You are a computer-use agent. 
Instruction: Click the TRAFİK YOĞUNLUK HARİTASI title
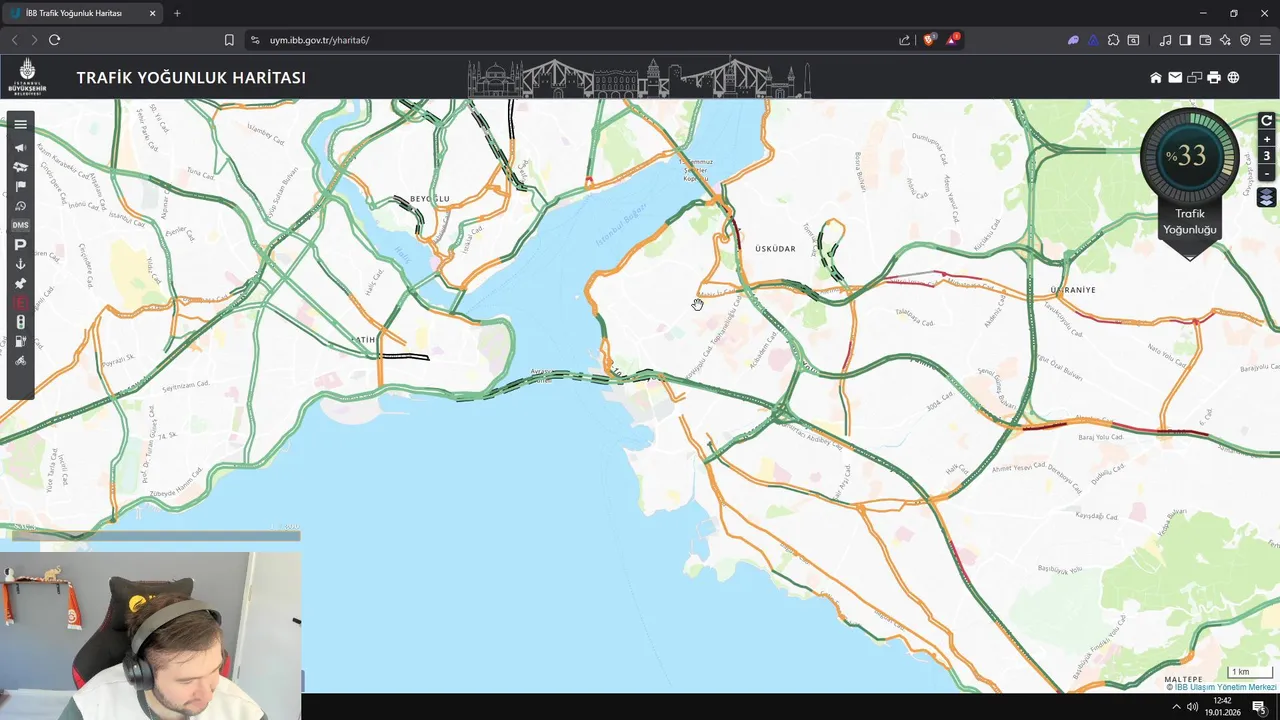191,78
